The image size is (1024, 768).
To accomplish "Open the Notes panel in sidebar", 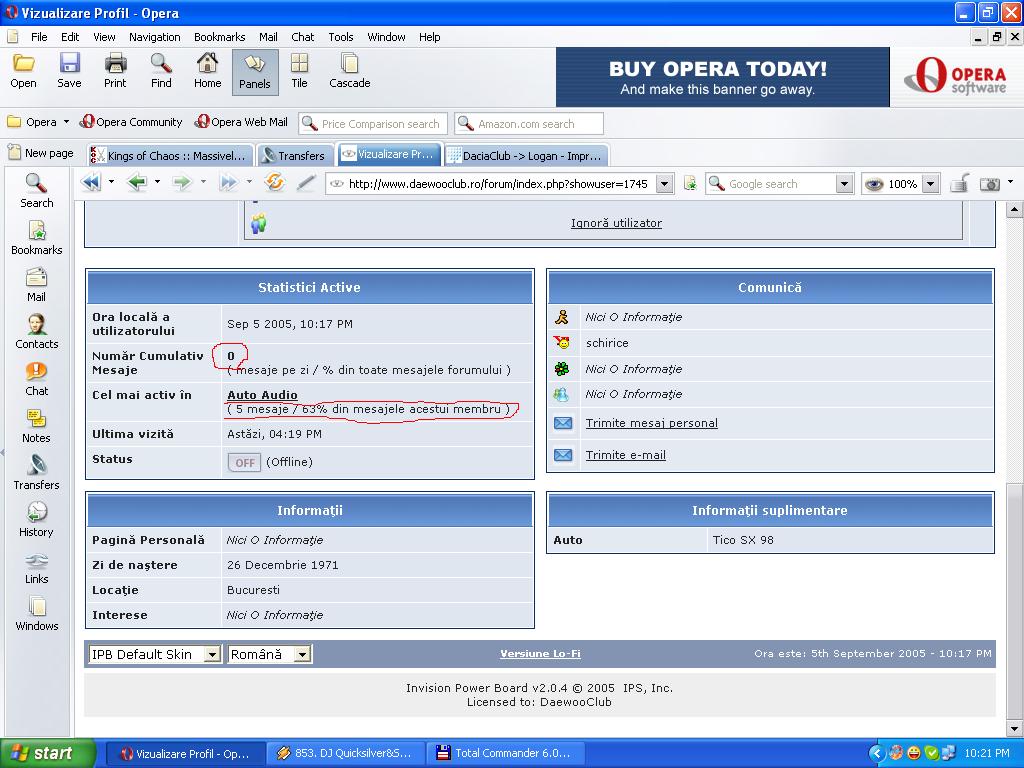I will 37,426.
